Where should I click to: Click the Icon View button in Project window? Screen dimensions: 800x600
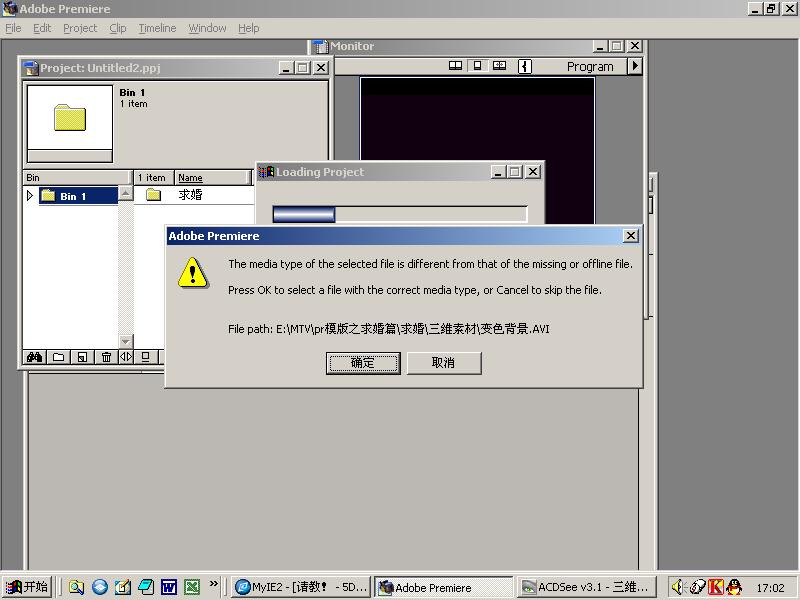point(145,357)
